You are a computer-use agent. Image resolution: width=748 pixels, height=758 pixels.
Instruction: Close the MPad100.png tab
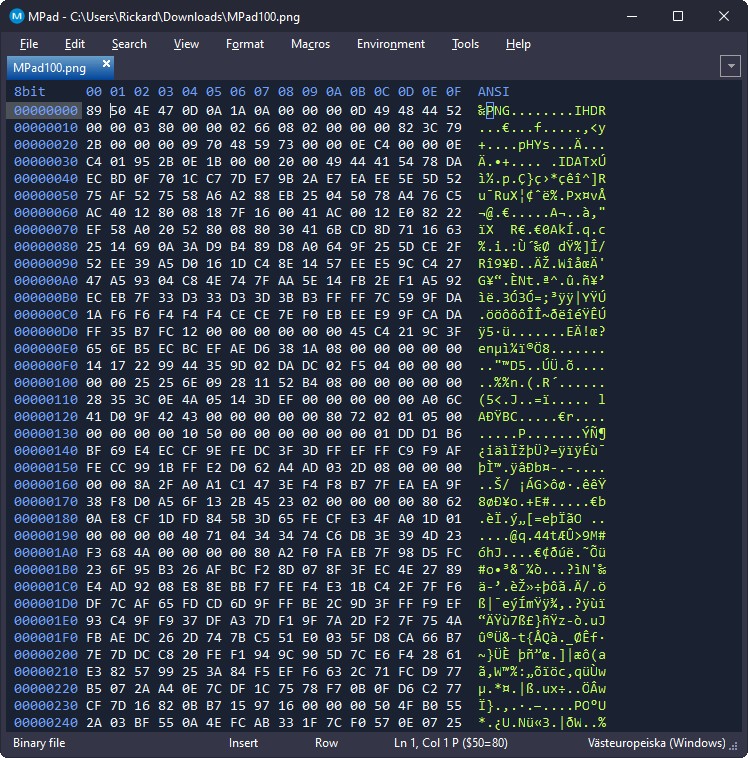point(106,64)
